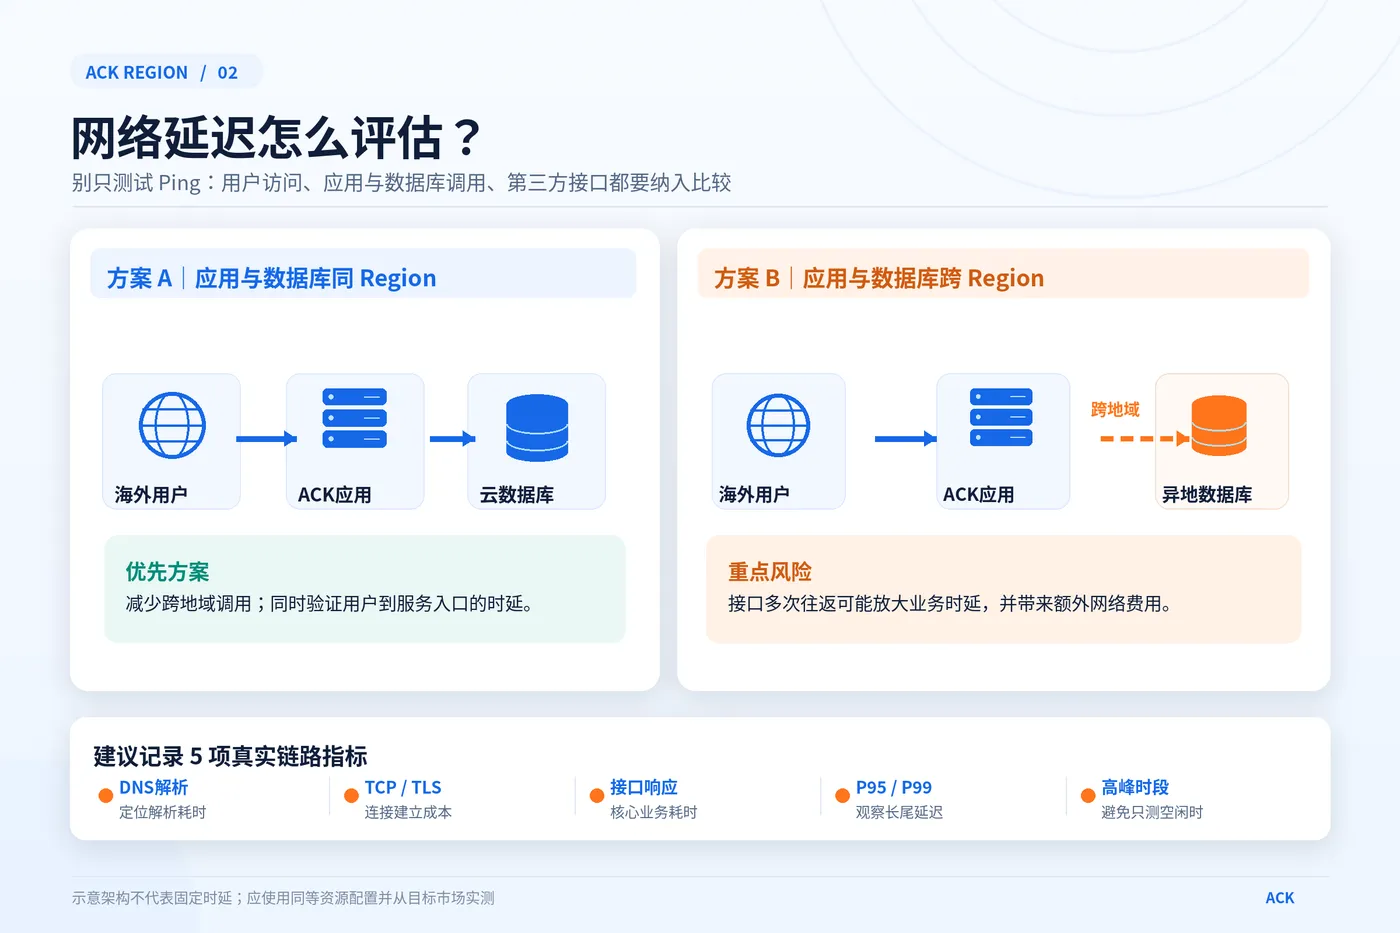Click the ACK label in the footer
This screenshot has height=933, width=1400.
tap(1280, 898)
